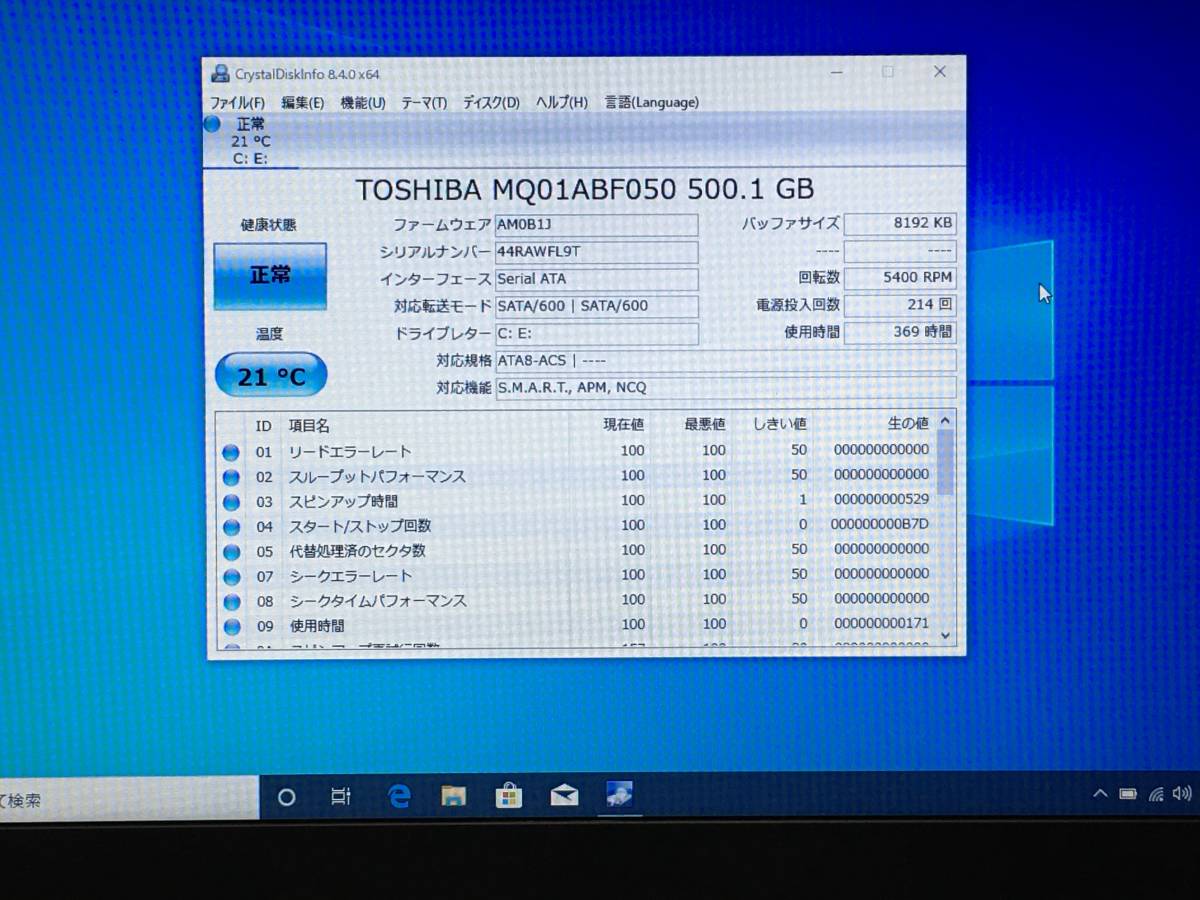Image resolution: width=1200 pixels, height=900 pixels.
Task: Select the drive indicator dot above 21 °C
Action: (211, 123)
